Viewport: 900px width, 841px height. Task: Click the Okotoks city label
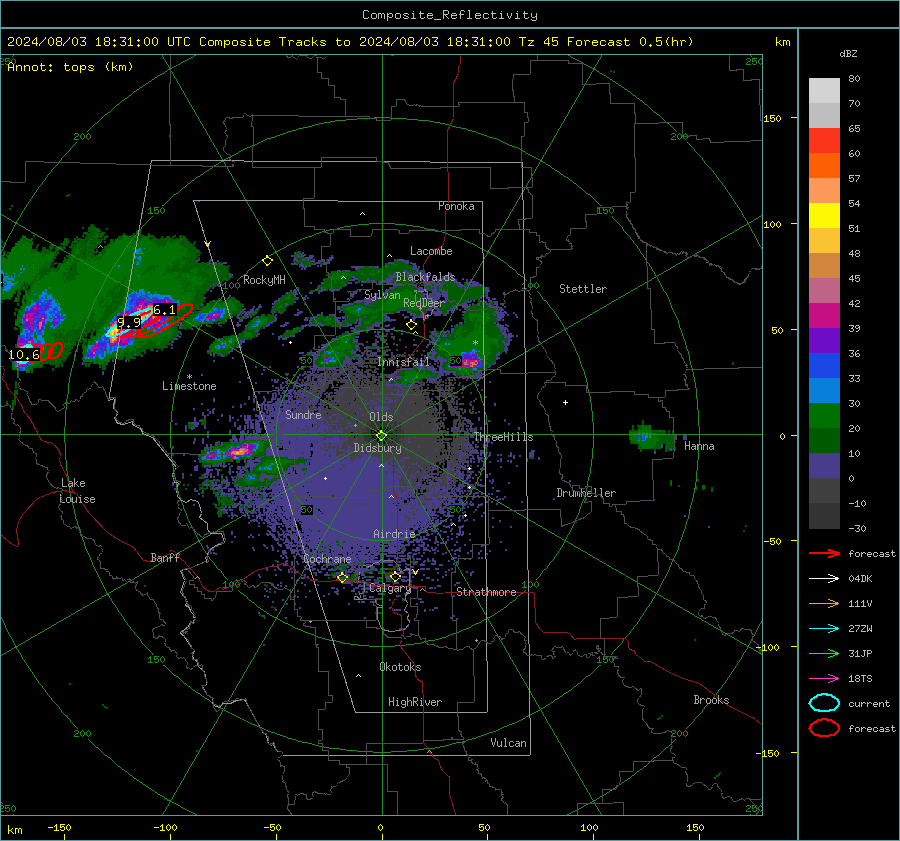pyautogui.click(x=400, y=667)
